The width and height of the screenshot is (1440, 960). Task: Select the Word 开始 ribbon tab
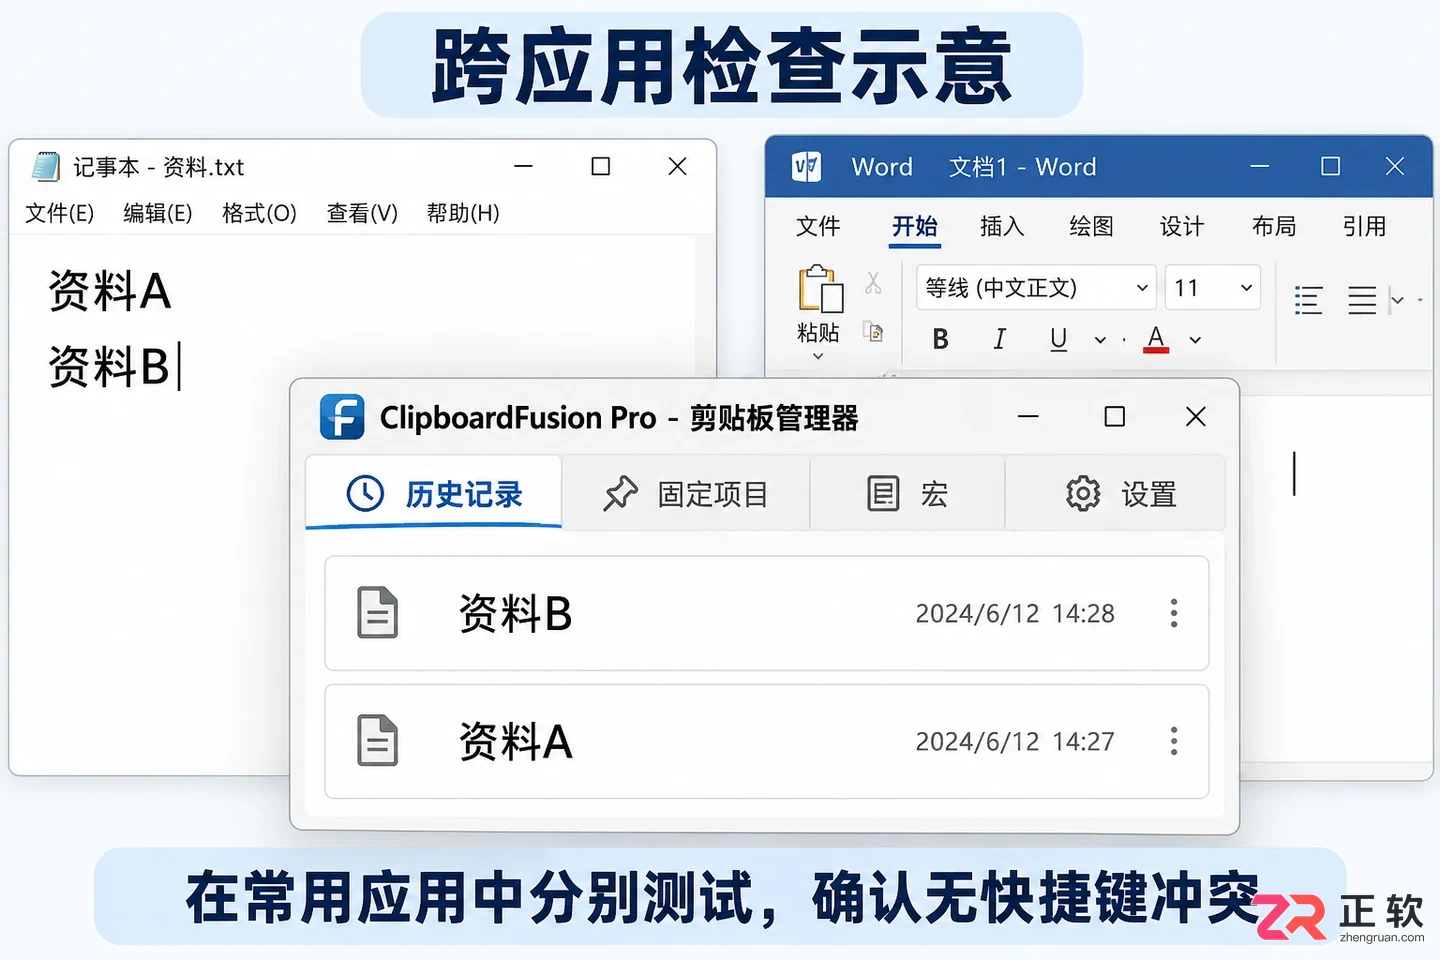click(x=914, y=227)
